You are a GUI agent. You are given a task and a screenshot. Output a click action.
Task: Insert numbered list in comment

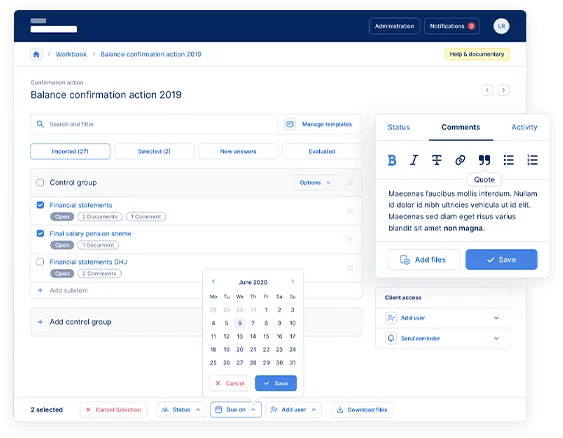click(x=532, y=160)
